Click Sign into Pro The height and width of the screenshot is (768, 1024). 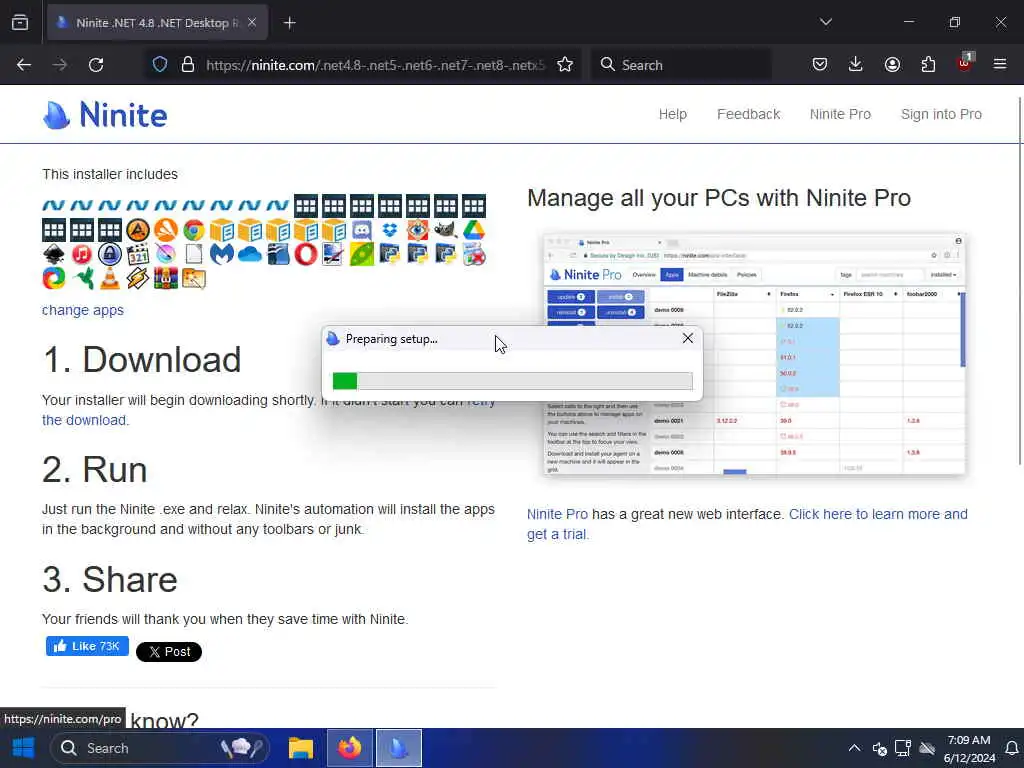[x=941, y=114]
